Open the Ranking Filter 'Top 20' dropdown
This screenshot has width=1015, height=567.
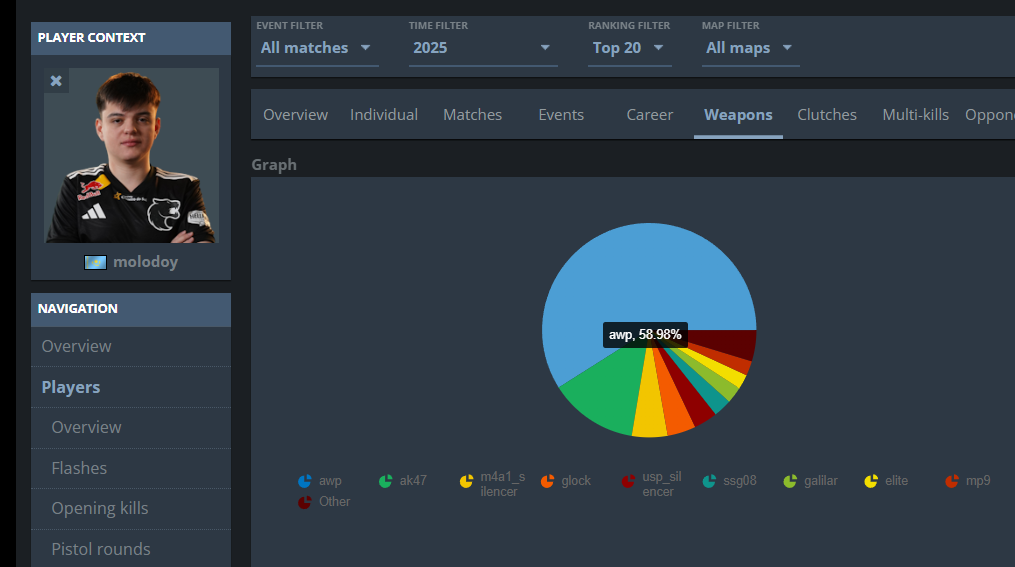(629, 48)
